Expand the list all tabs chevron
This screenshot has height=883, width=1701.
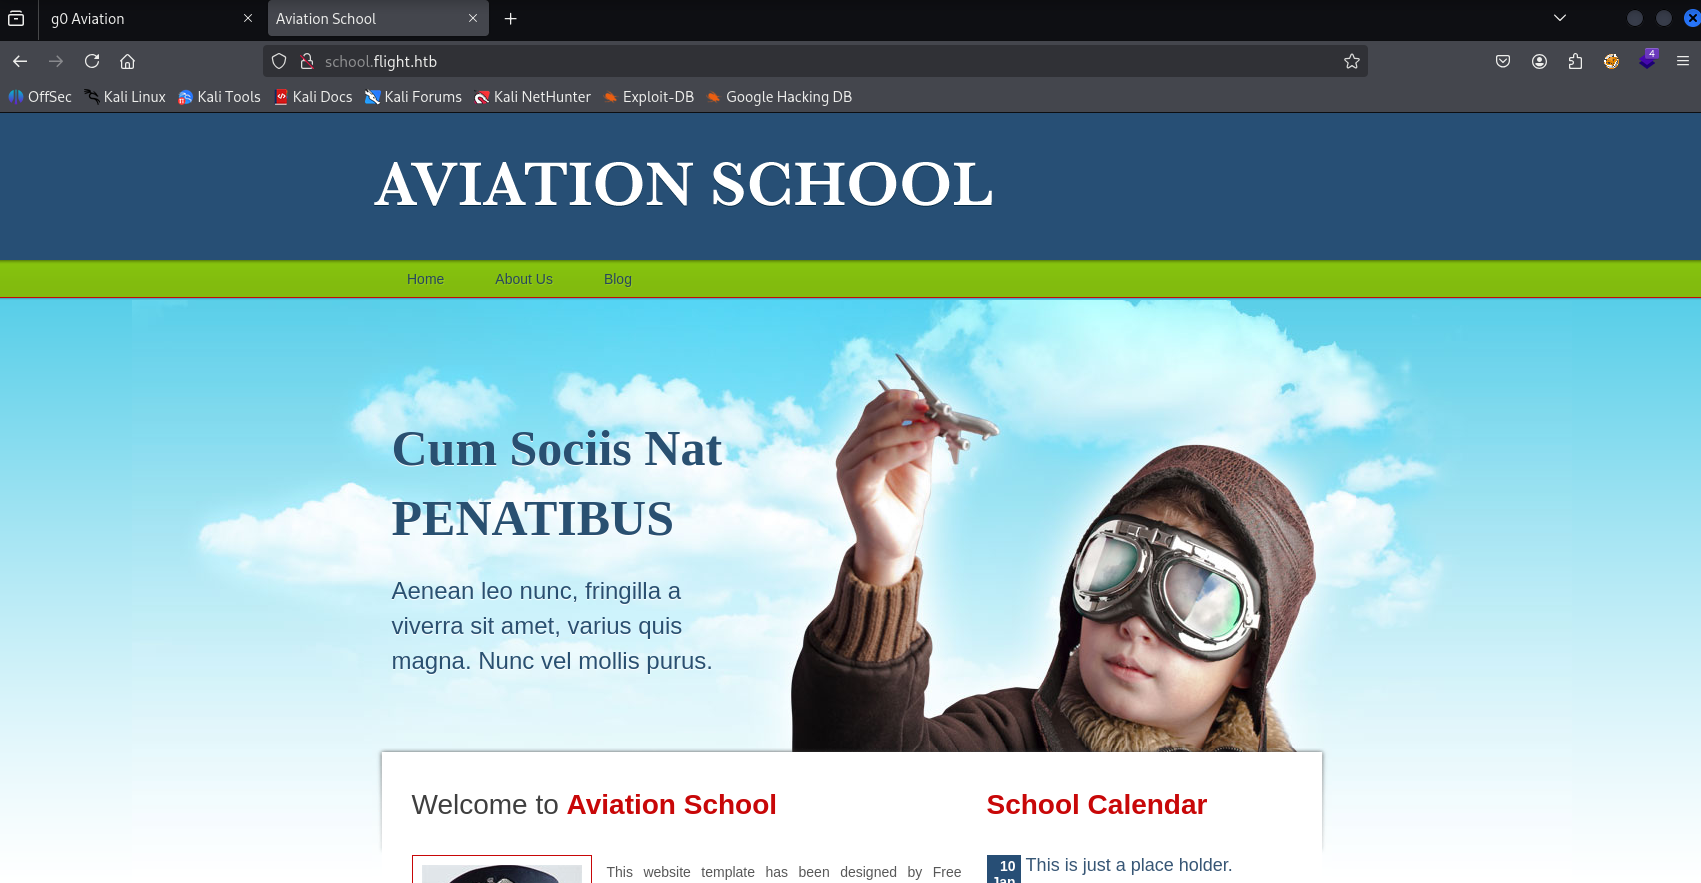[x=1560, y=18]
